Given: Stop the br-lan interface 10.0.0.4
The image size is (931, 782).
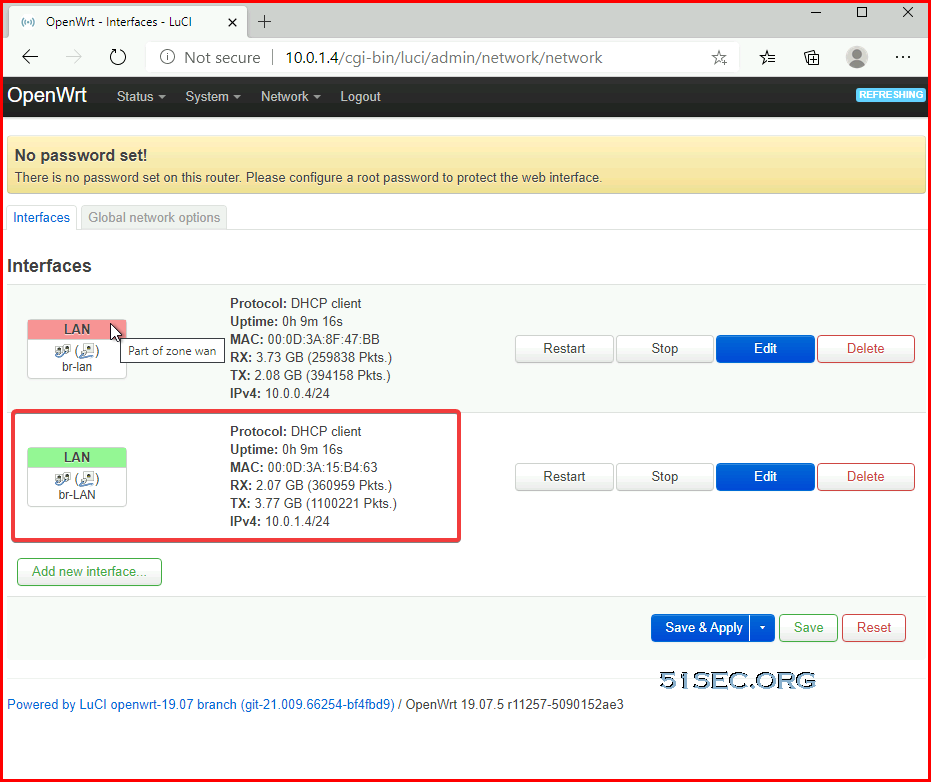Looking at the screenshot, I should (664, 349).
